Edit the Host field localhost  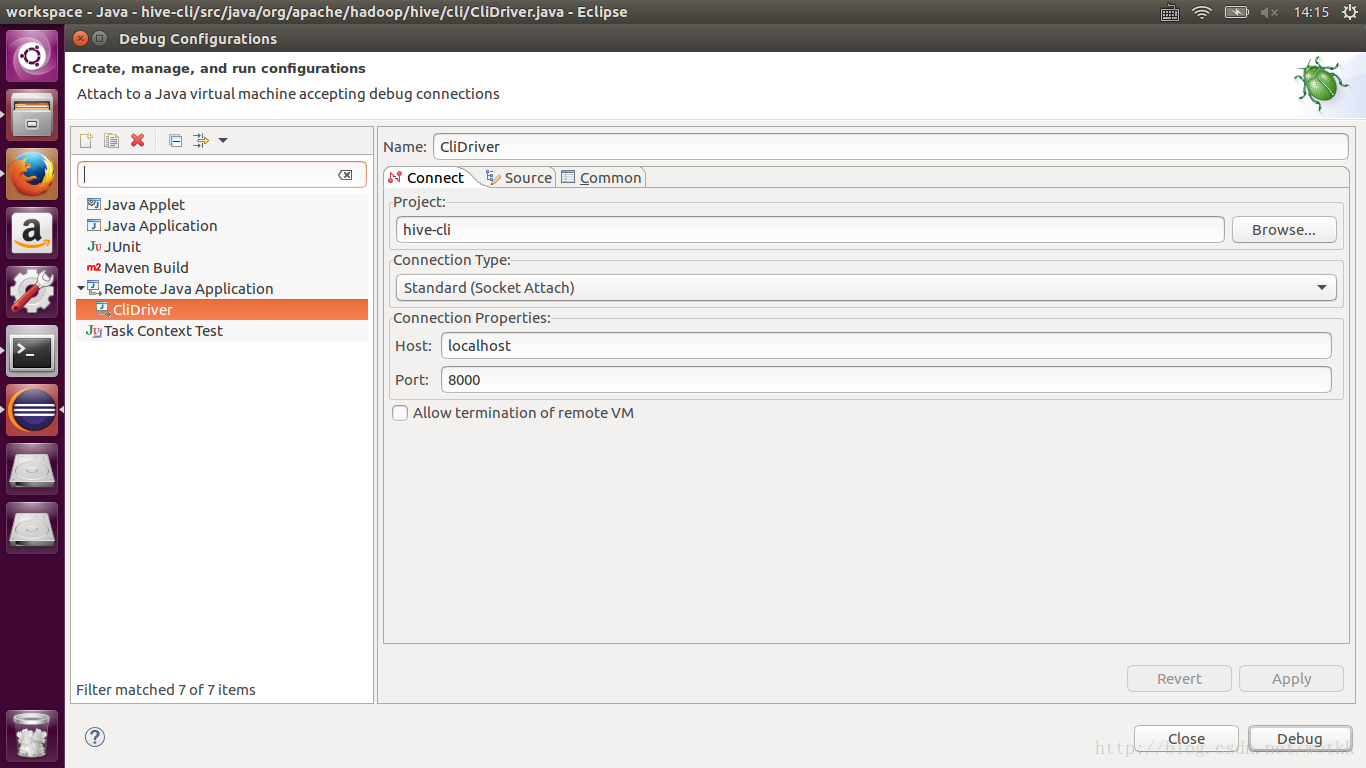[x=886, y=345]
